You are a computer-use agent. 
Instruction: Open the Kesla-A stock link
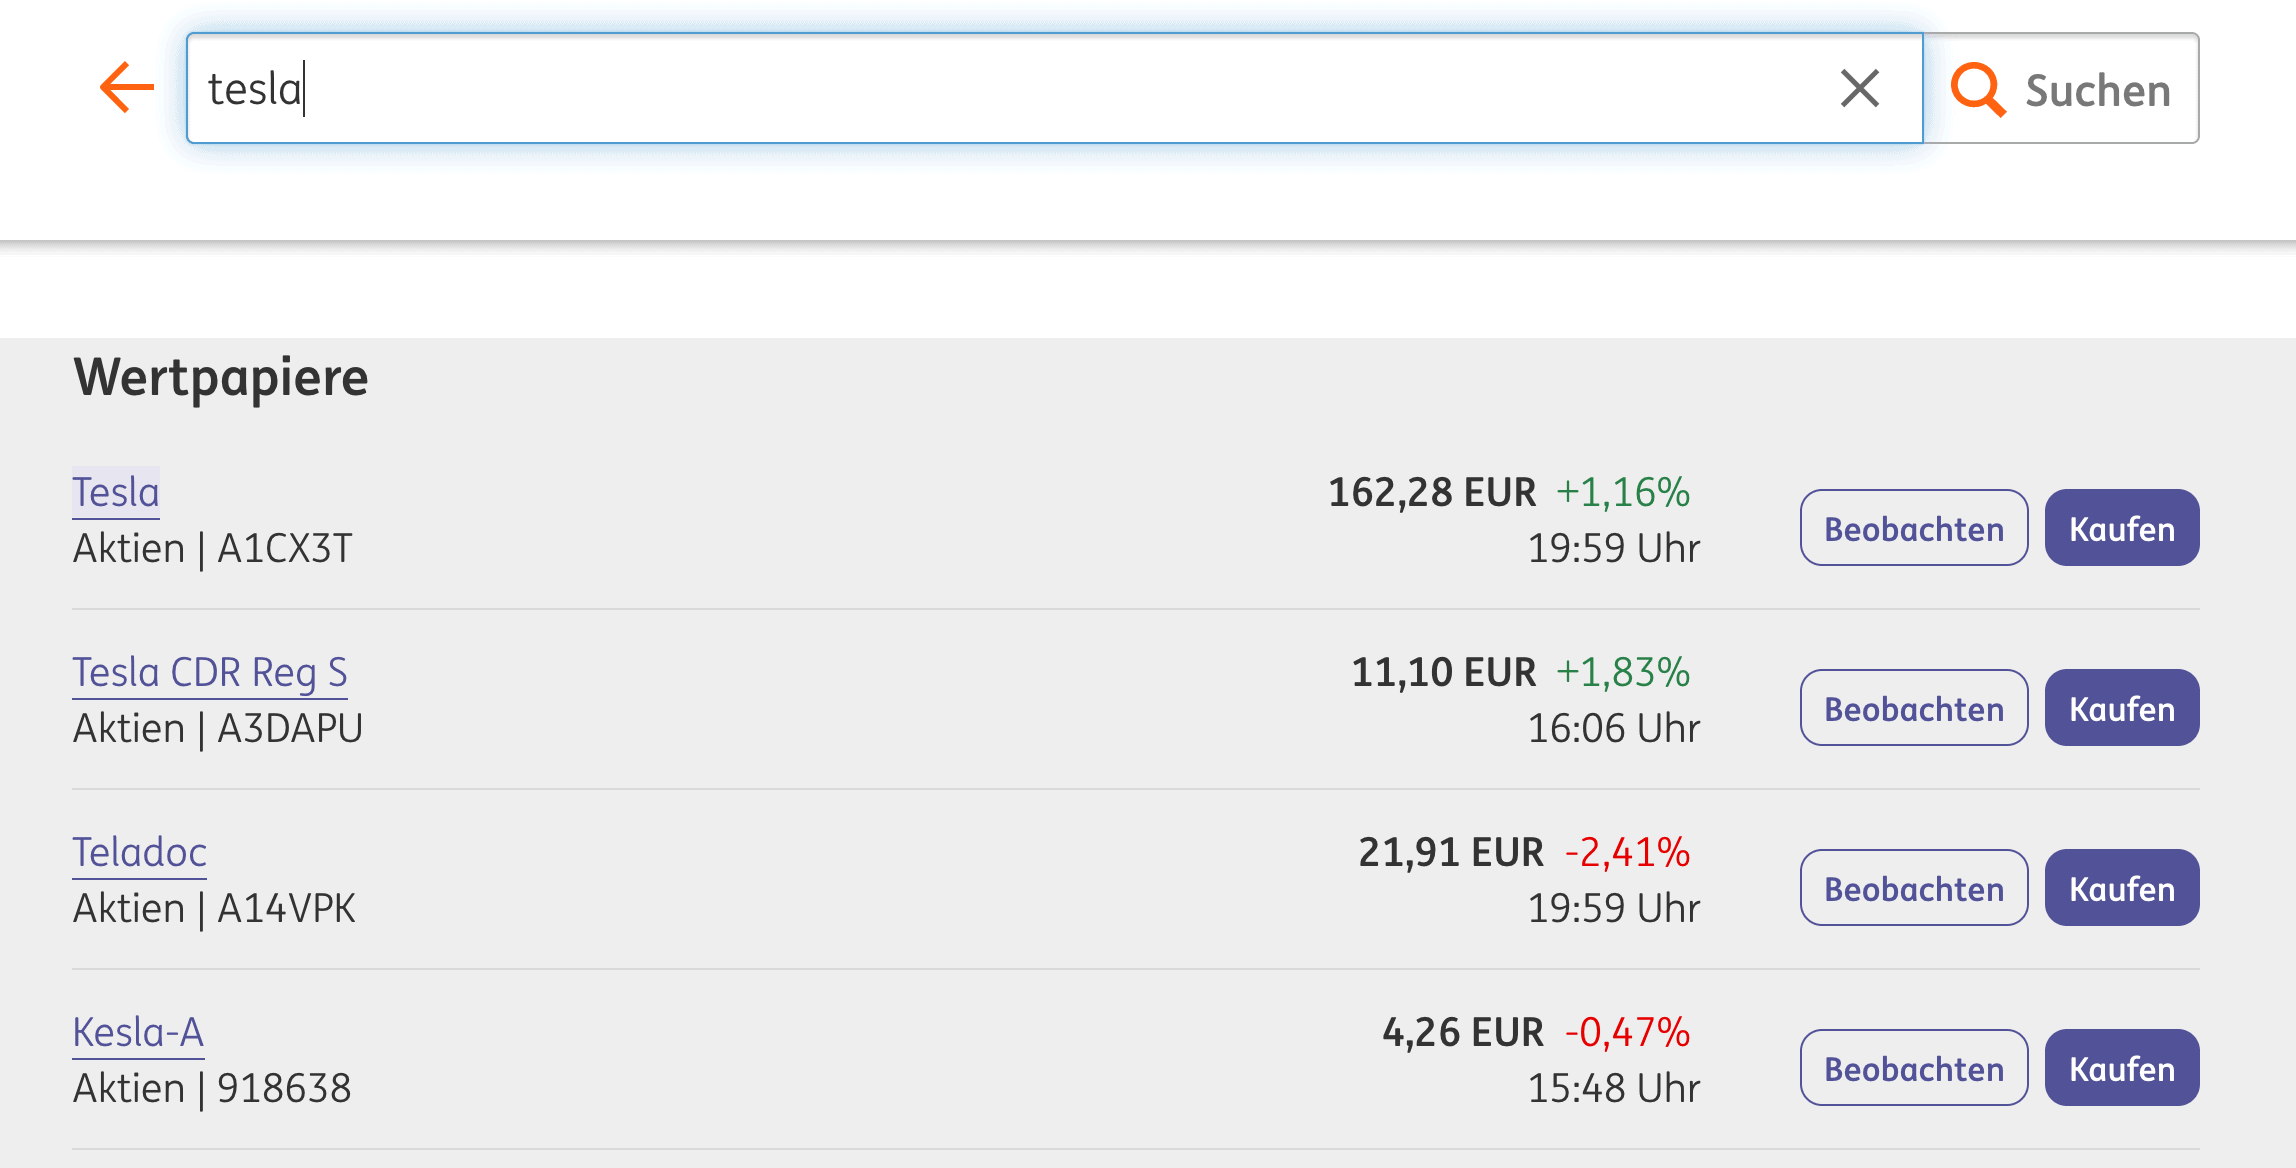(x=138, y=1032)
